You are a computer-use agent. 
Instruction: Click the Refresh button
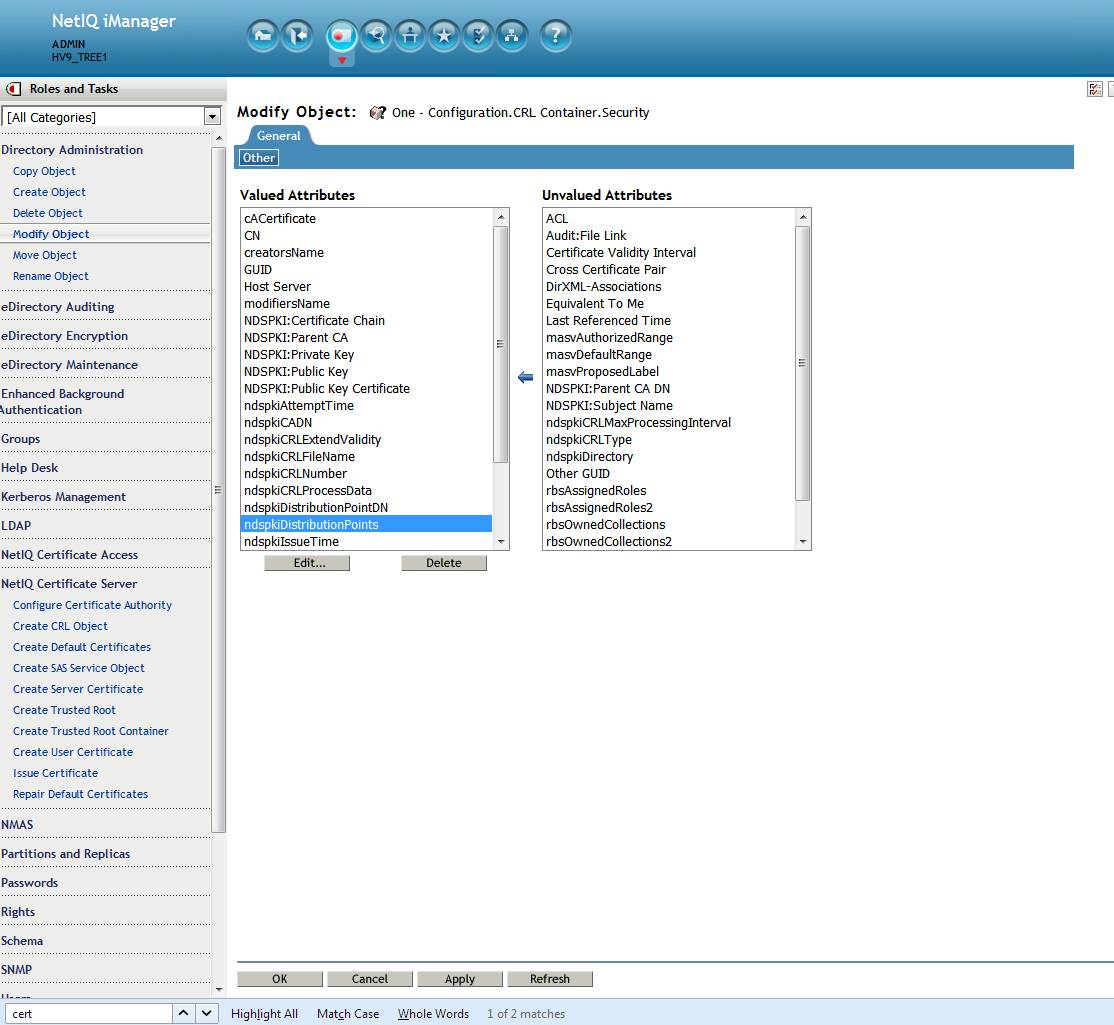(x=550, y=979)
